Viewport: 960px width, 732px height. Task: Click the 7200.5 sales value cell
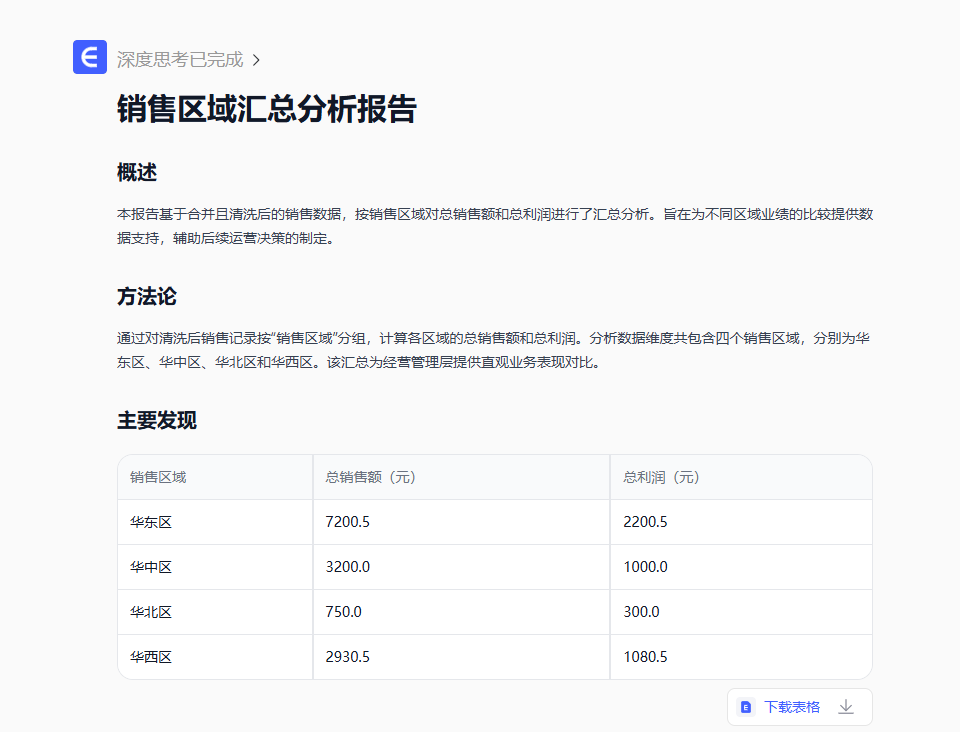coord(348,522)
